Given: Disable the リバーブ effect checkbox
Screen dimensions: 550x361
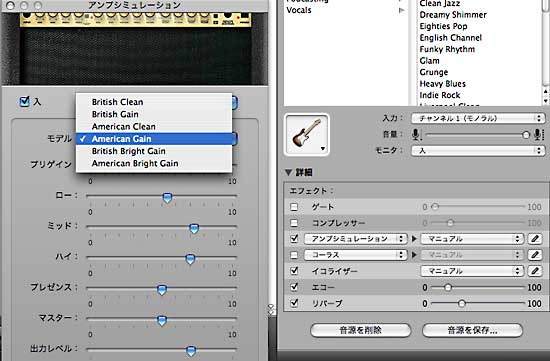Looking at the screenshot, I should [x=294, y=303].
